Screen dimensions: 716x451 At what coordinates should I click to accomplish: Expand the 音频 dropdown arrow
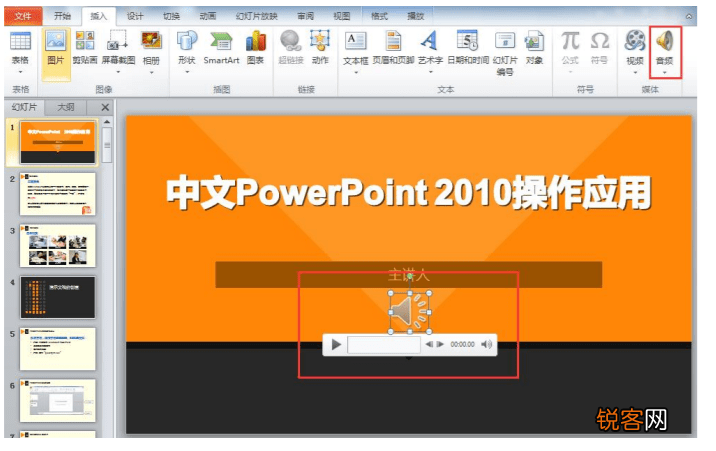pos(665,73)
